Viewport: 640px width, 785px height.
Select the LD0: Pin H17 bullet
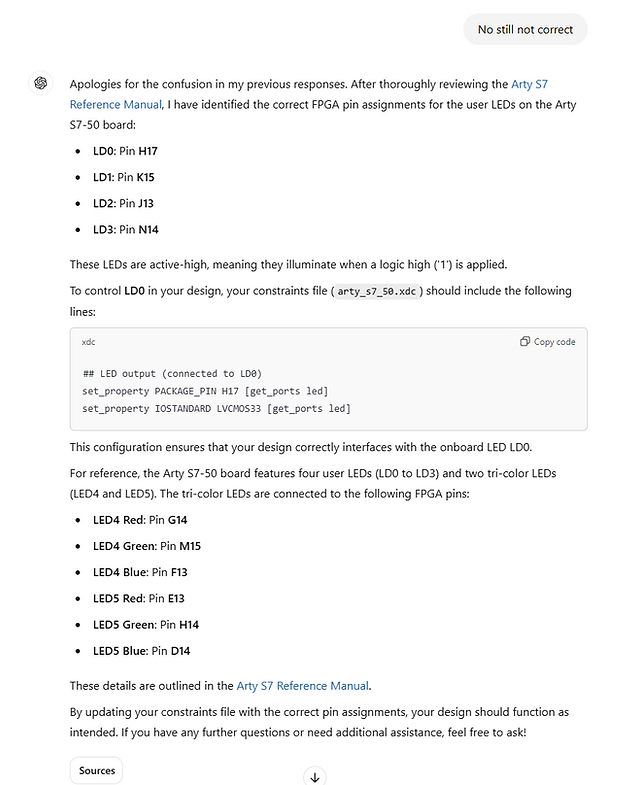[x=125, y=151]
